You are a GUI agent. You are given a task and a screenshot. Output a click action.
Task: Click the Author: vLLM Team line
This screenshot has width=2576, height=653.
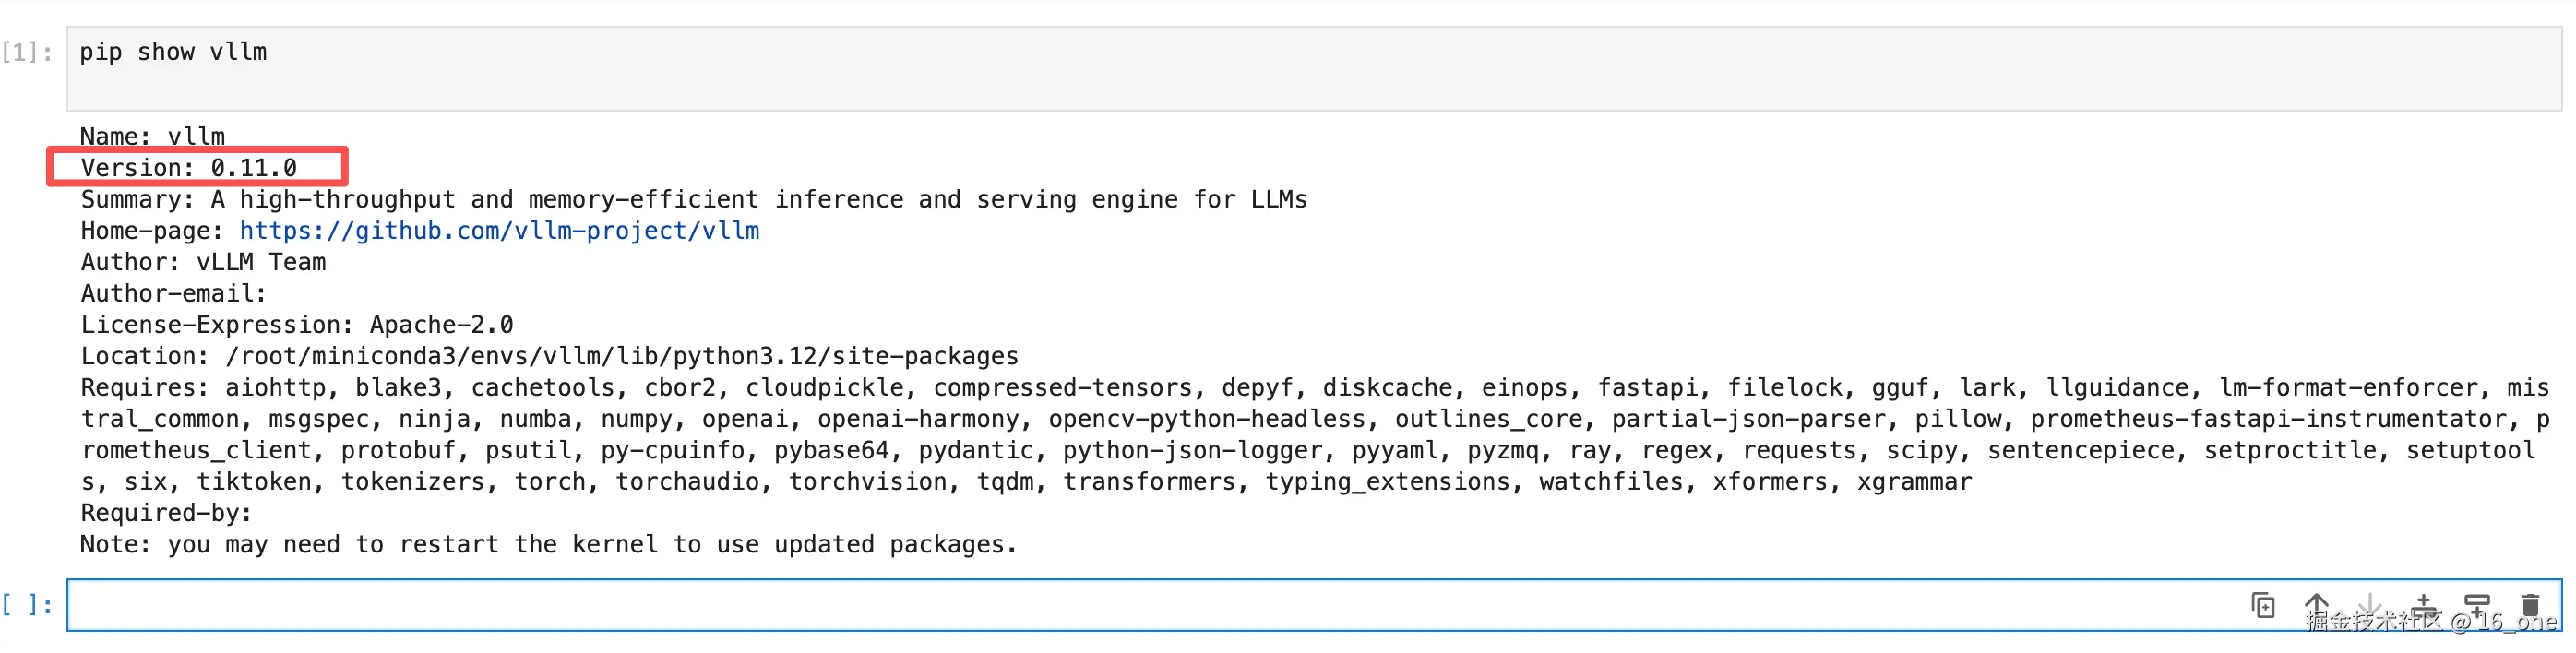click(x=203, y=262)
